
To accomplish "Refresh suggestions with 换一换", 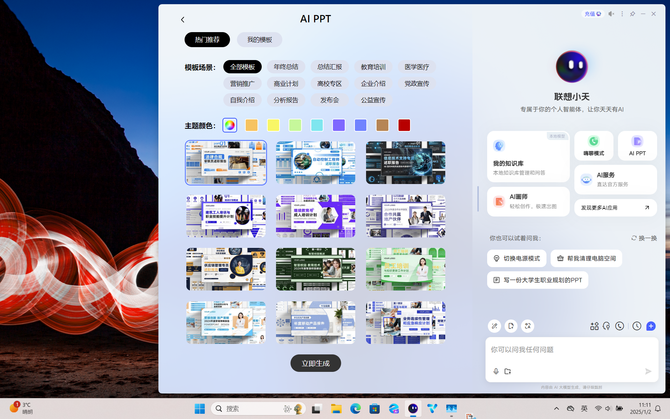I will click(644, 238).
